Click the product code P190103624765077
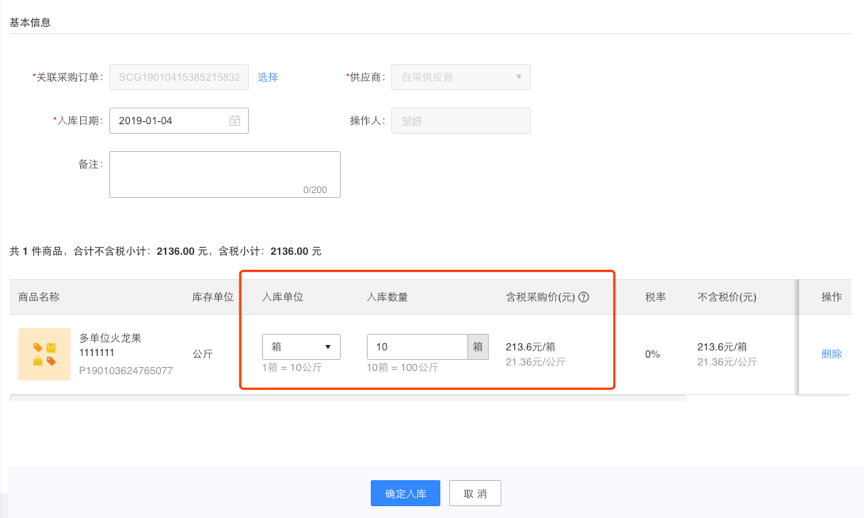Viewport: 864px width, 518px height. coord(126,371)
